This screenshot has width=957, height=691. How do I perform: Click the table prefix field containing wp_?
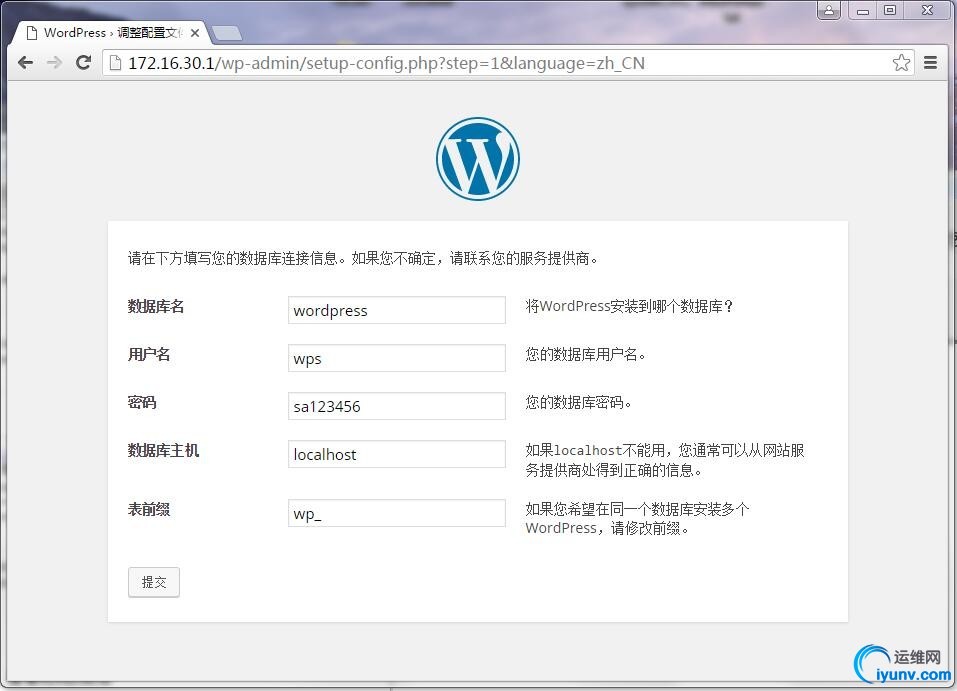(x=397, y=513)
